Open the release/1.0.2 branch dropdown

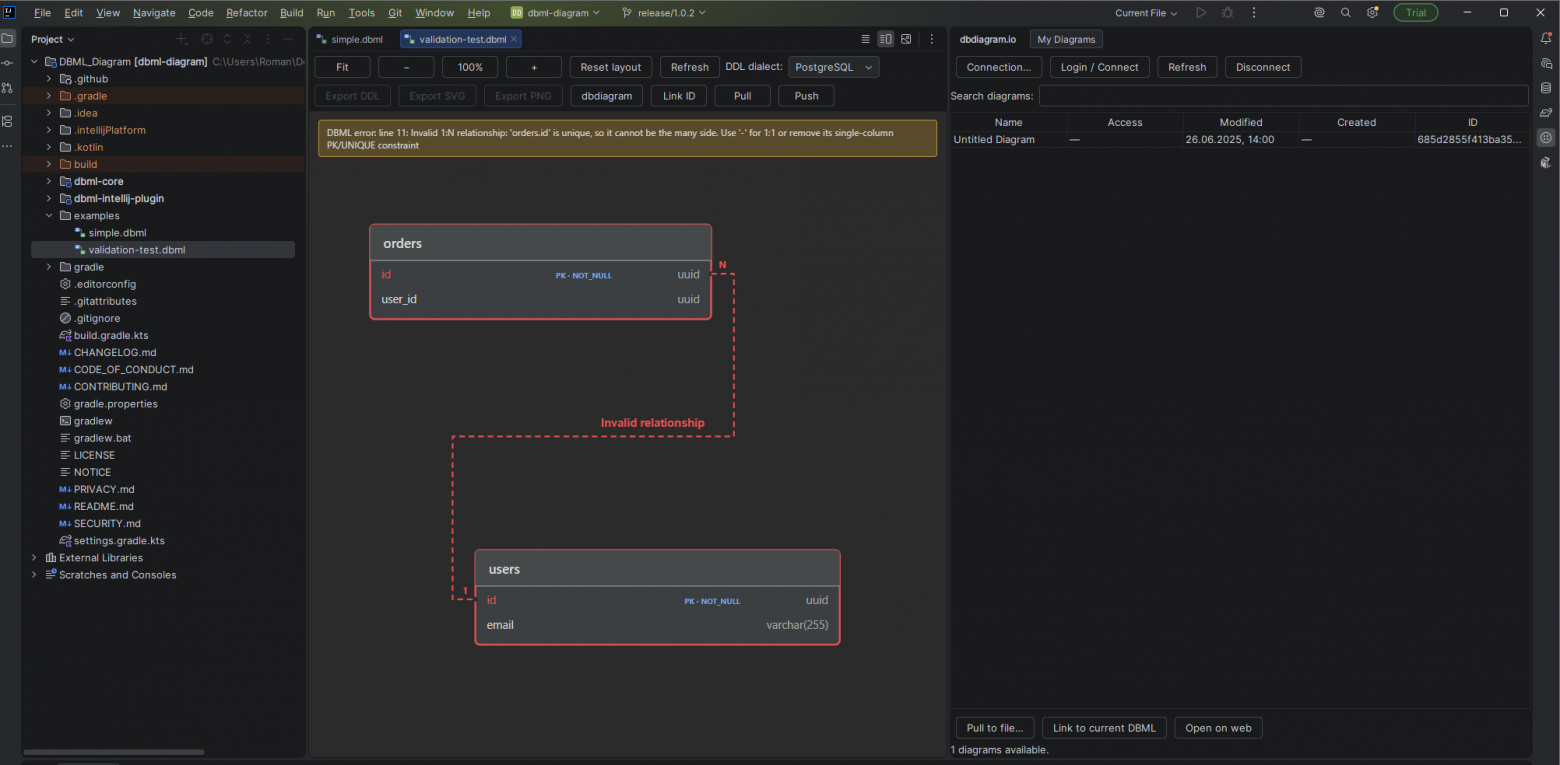663,13
